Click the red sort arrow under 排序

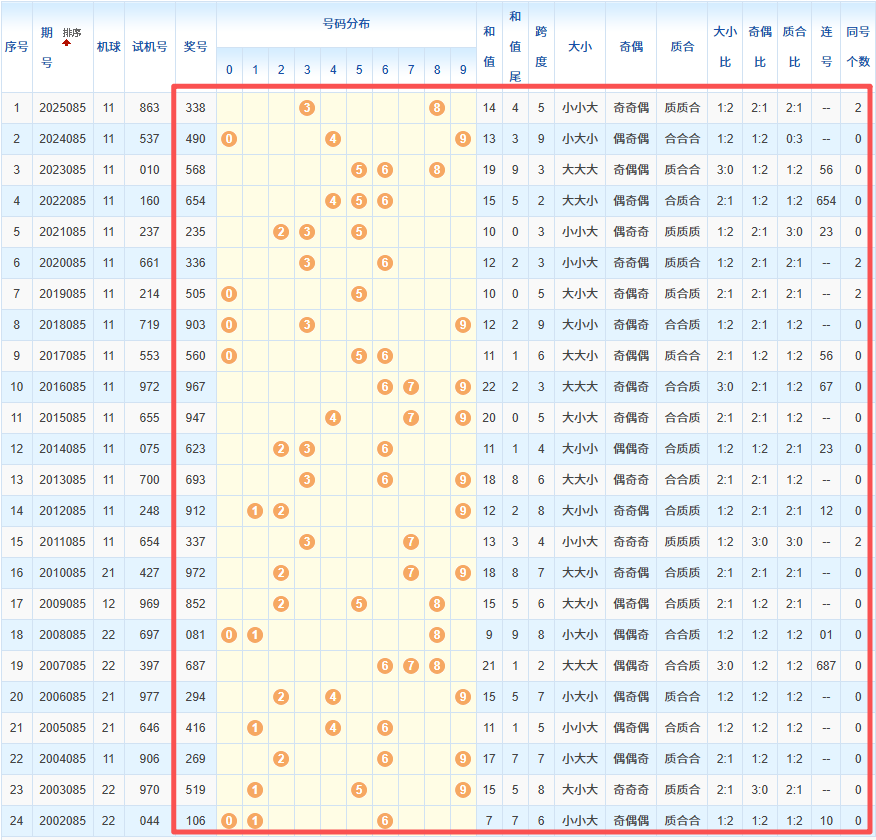pyautogui.click(x=67, y=43)
